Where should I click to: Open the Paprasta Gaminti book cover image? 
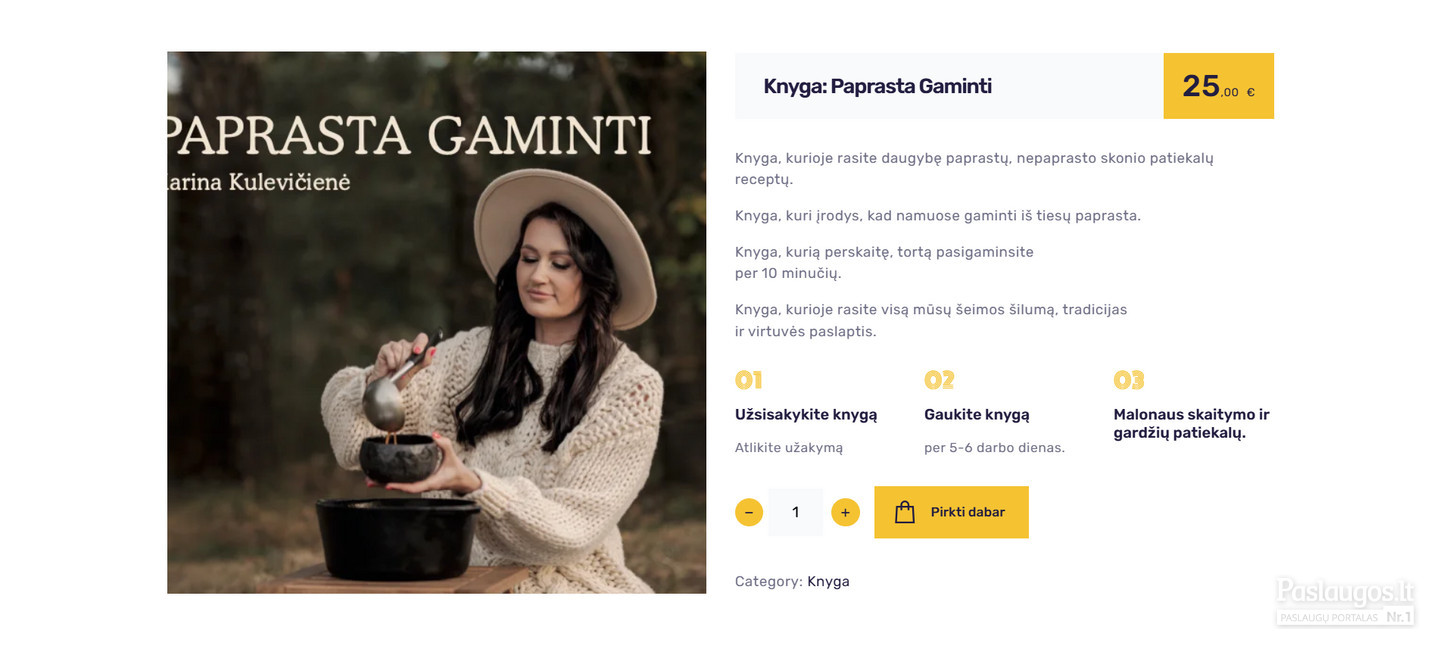(x=436, y=322)
